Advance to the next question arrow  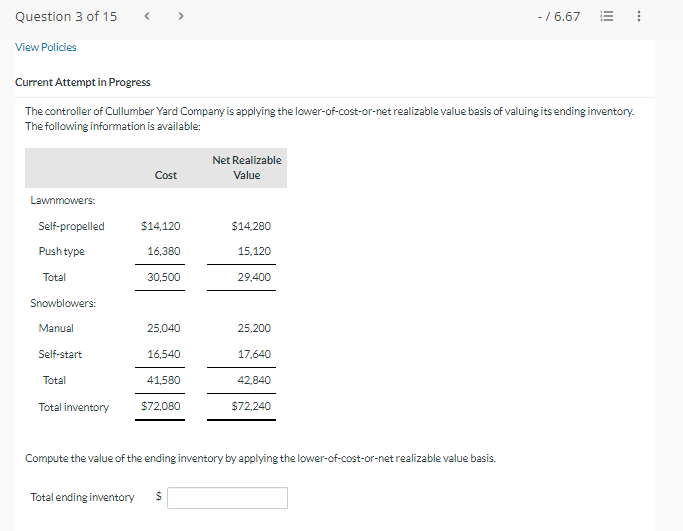[x=181, y=16]
